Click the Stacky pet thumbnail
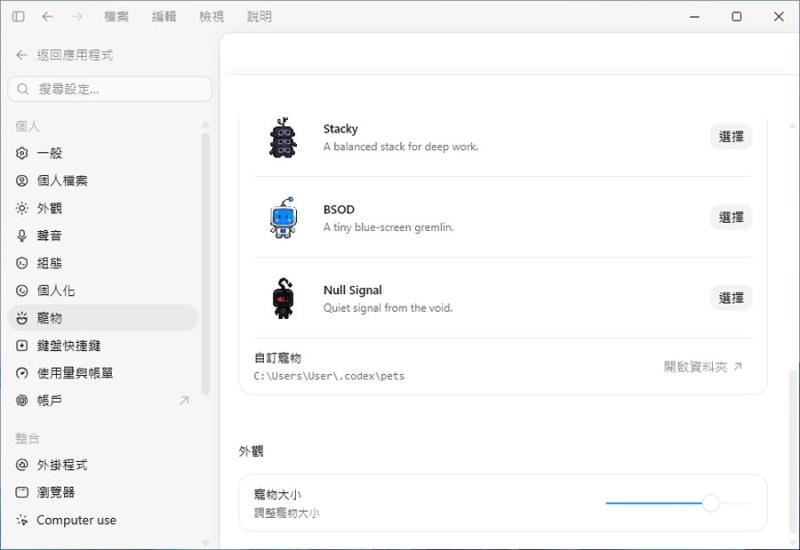Screen dimensions: 800x550 tap(283, 138)
